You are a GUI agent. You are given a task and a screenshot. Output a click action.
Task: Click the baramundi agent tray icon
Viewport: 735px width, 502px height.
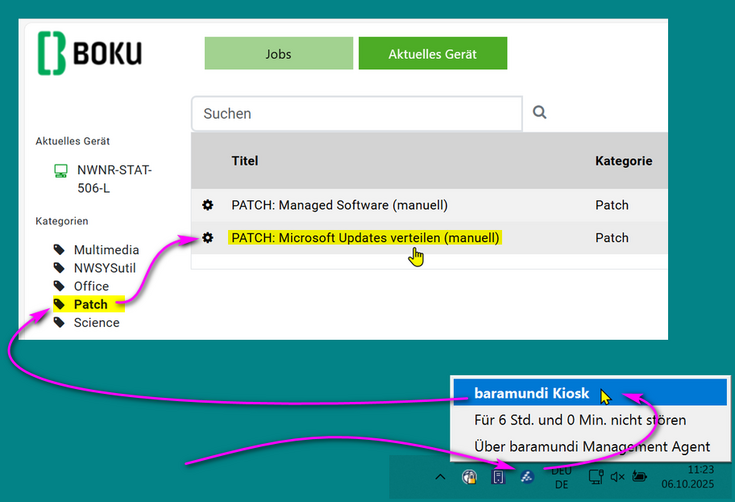pyautogui.click(x=527, y=477)
